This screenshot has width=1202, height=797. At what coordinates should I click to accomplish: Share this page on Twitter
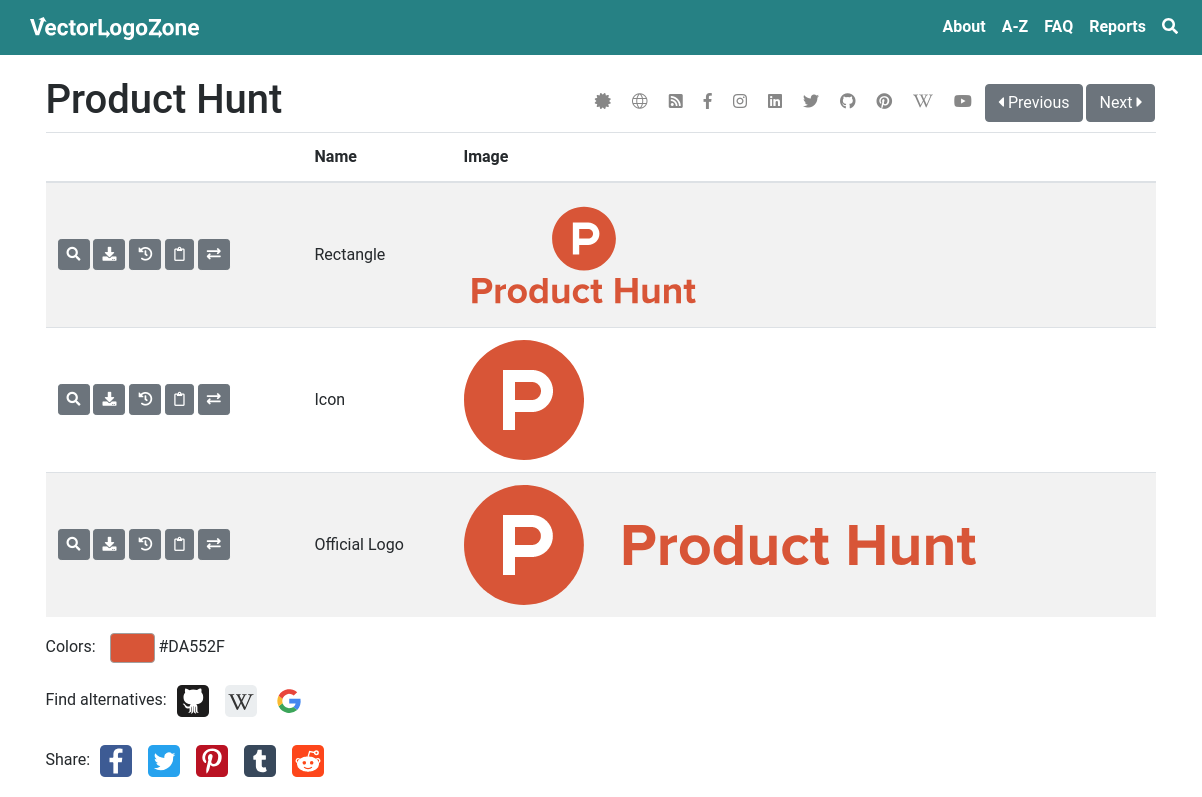point(164,761)
